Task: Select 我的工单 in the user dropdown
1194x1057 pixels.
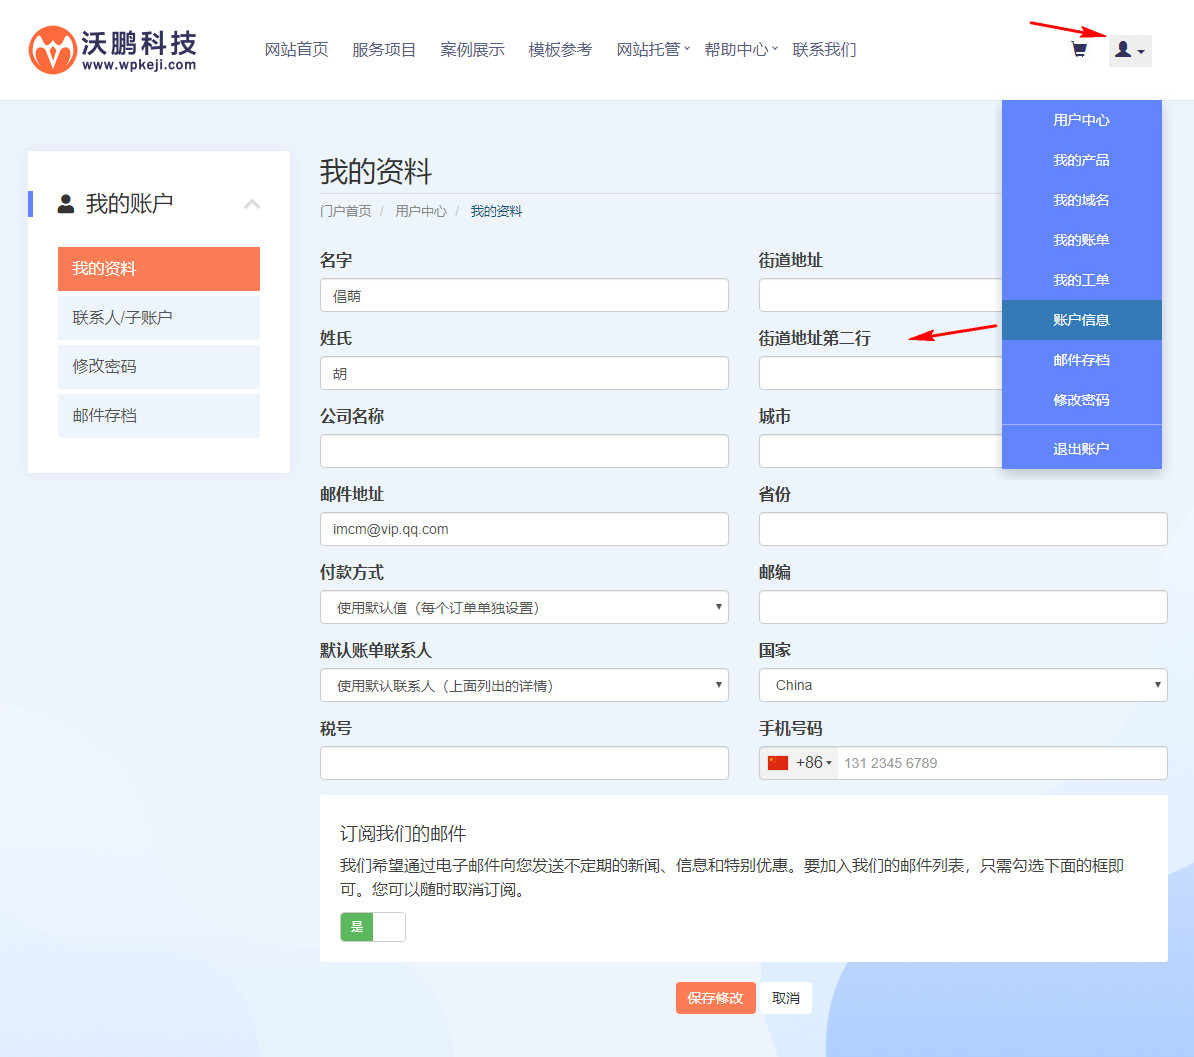Action: pos(1081,280)
